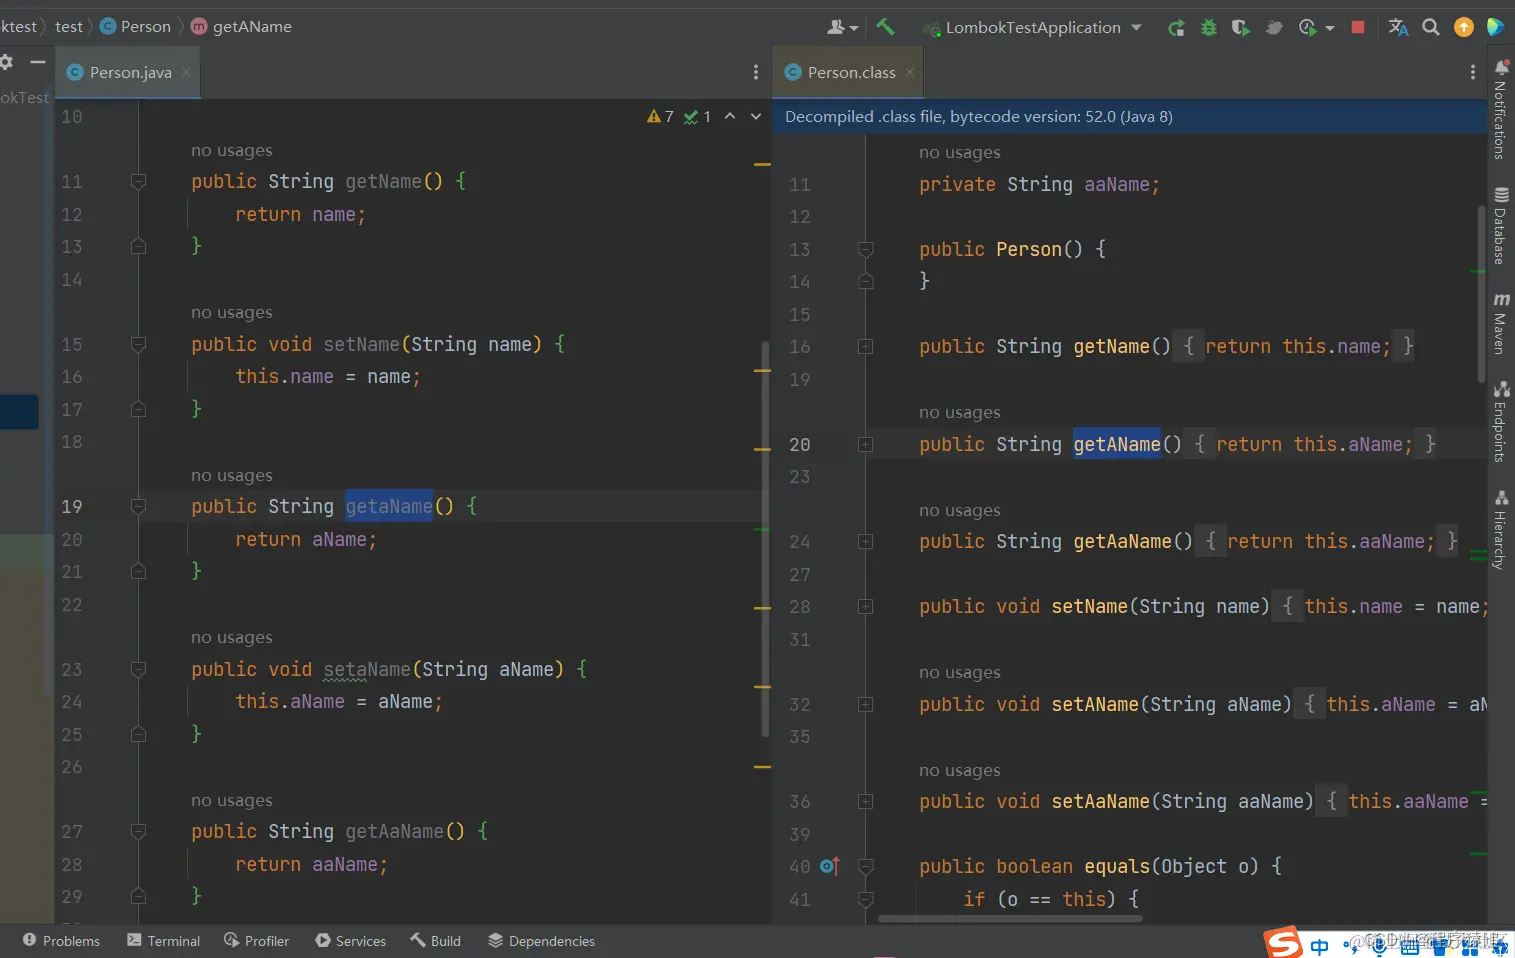The image size is (1515, 958).
Task: Open Search Everywhere magnifier
Action: click(1431, 27)
